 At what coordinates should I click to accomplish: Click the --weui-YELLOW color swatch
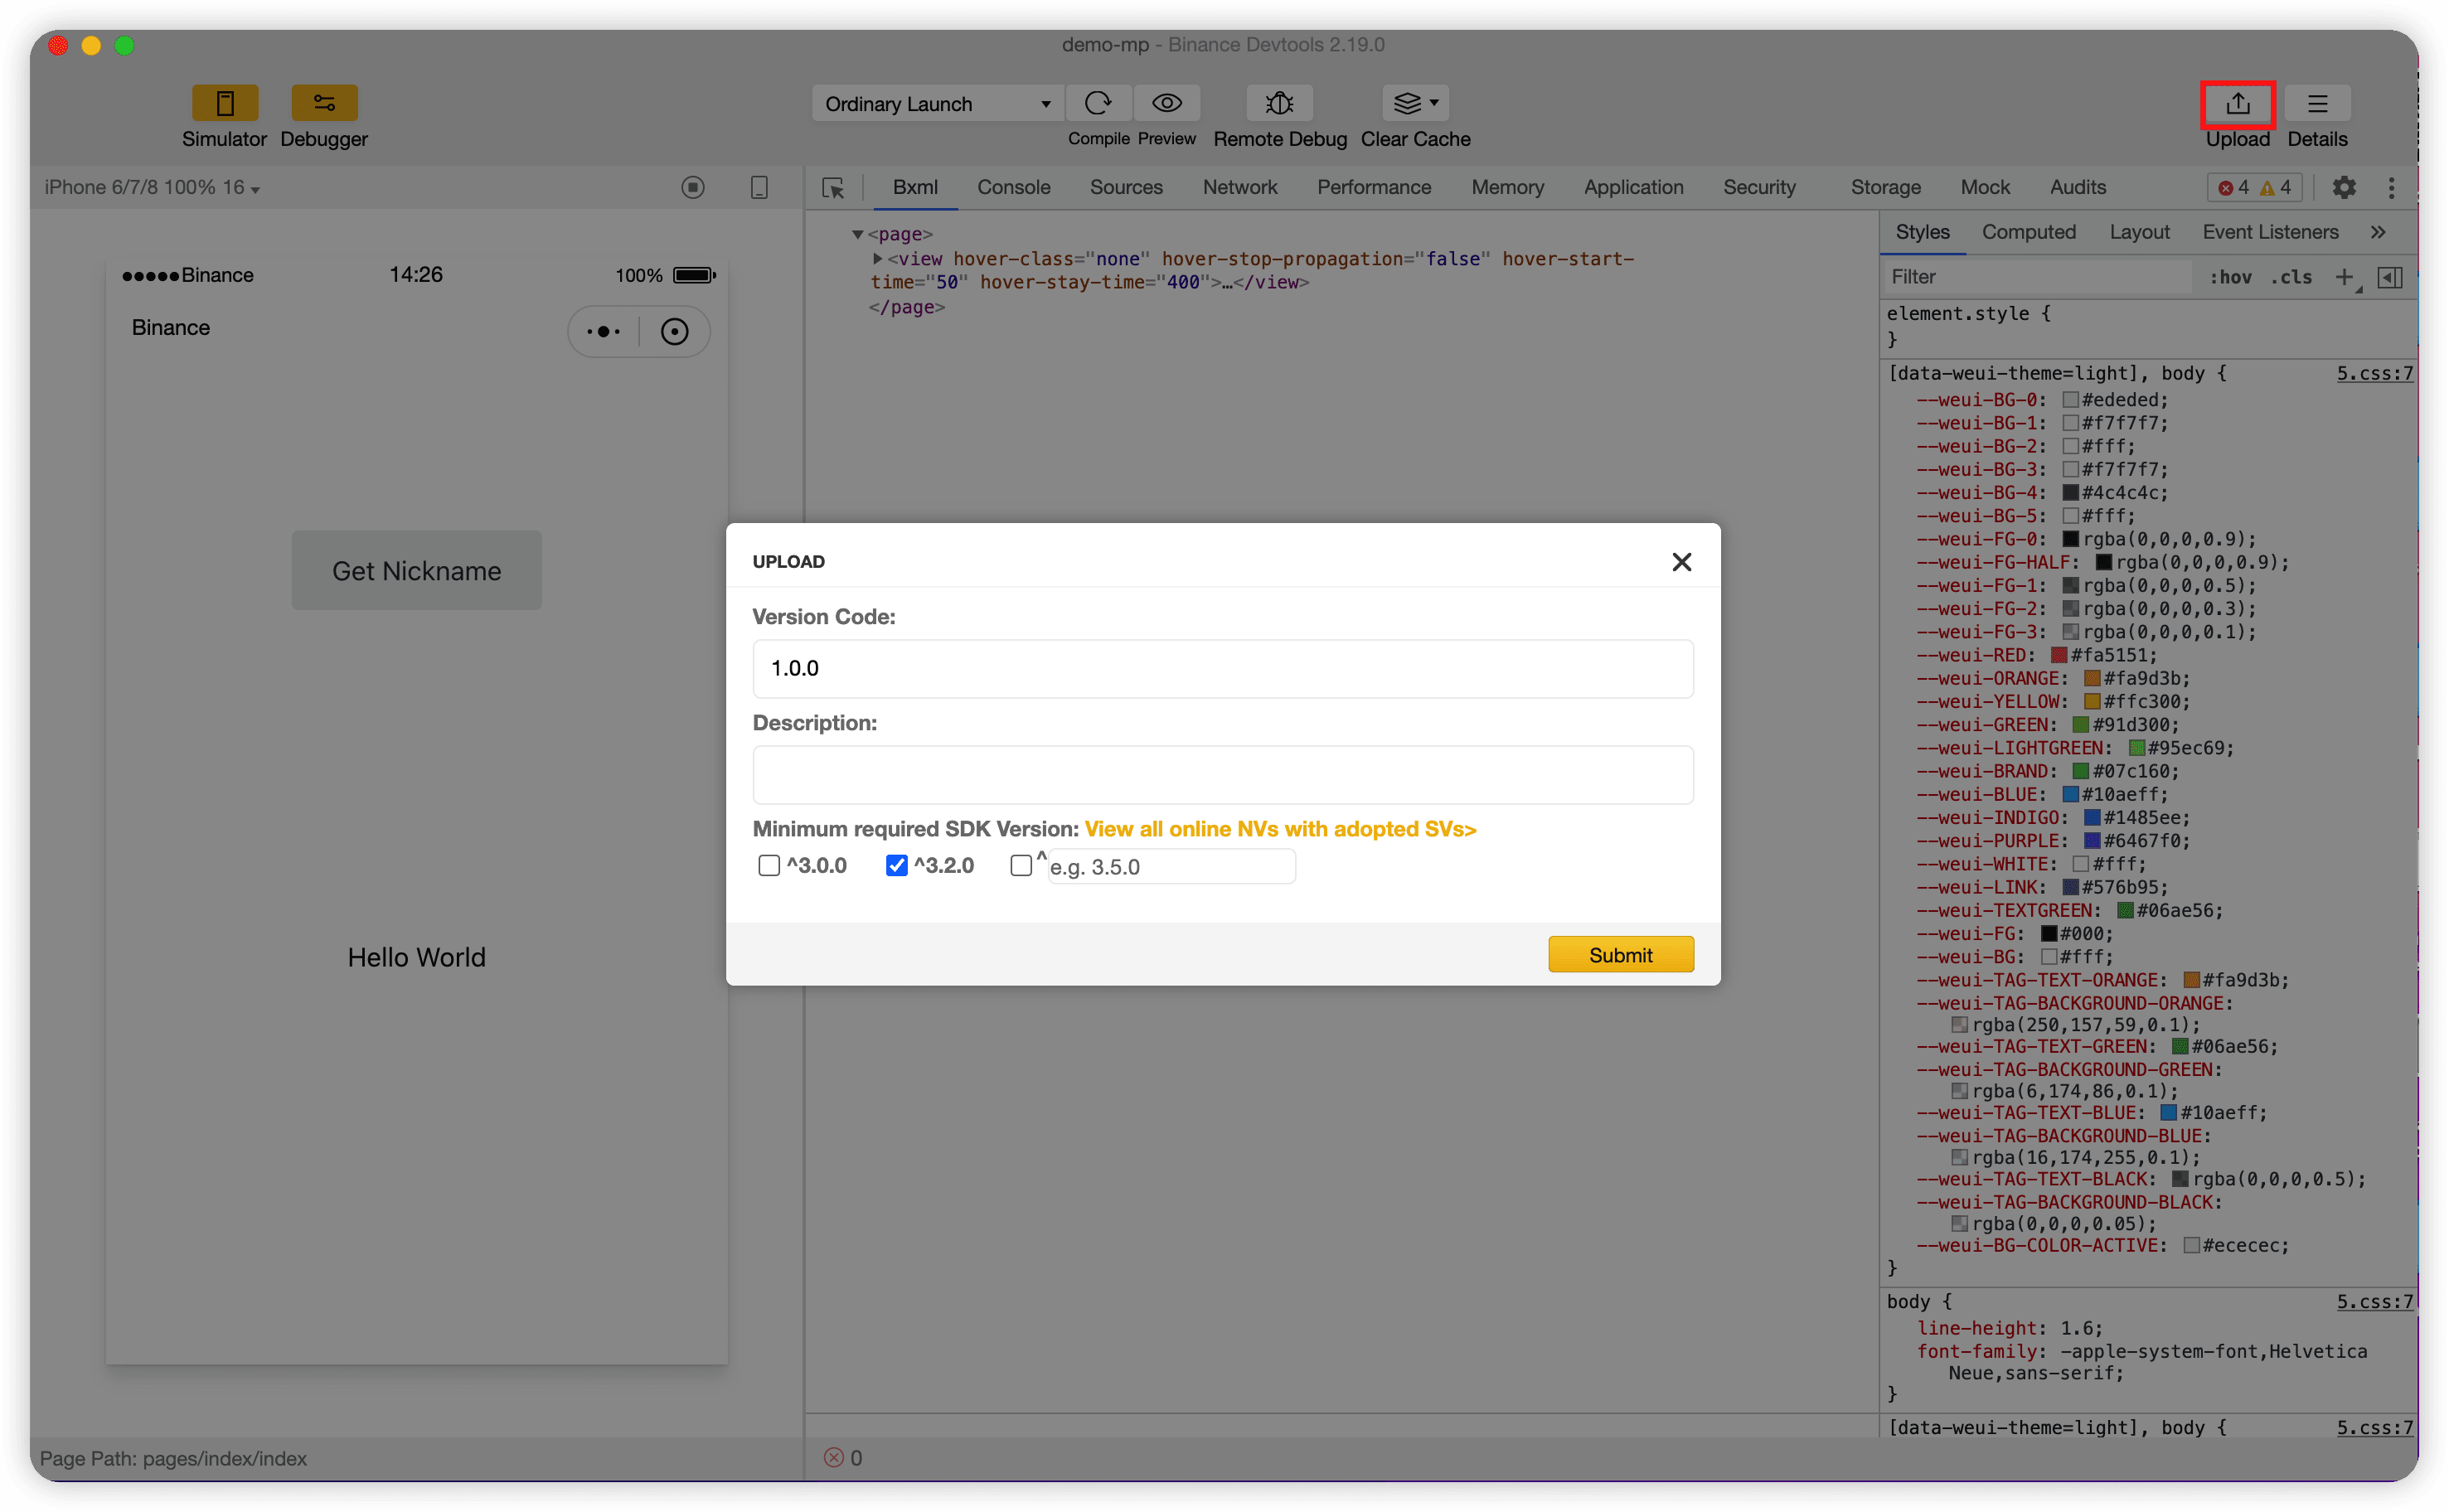click(2091, 701)
